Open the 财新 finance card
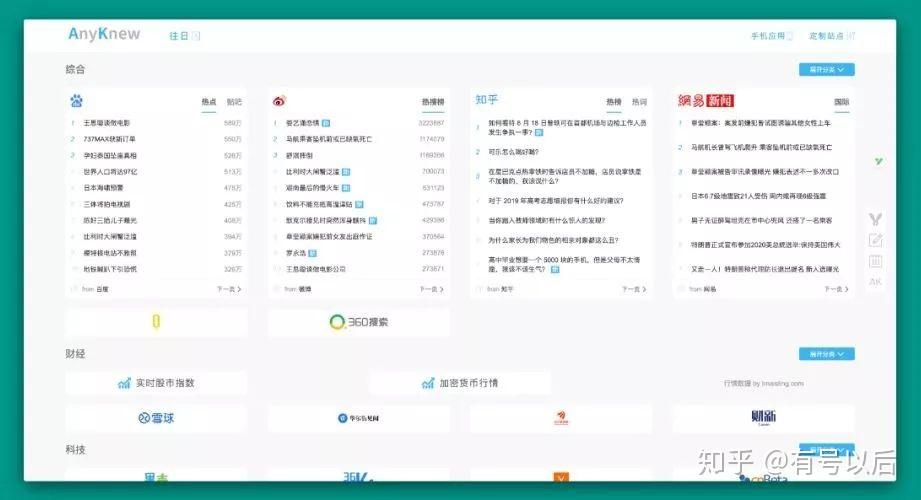 pos(764,418)
